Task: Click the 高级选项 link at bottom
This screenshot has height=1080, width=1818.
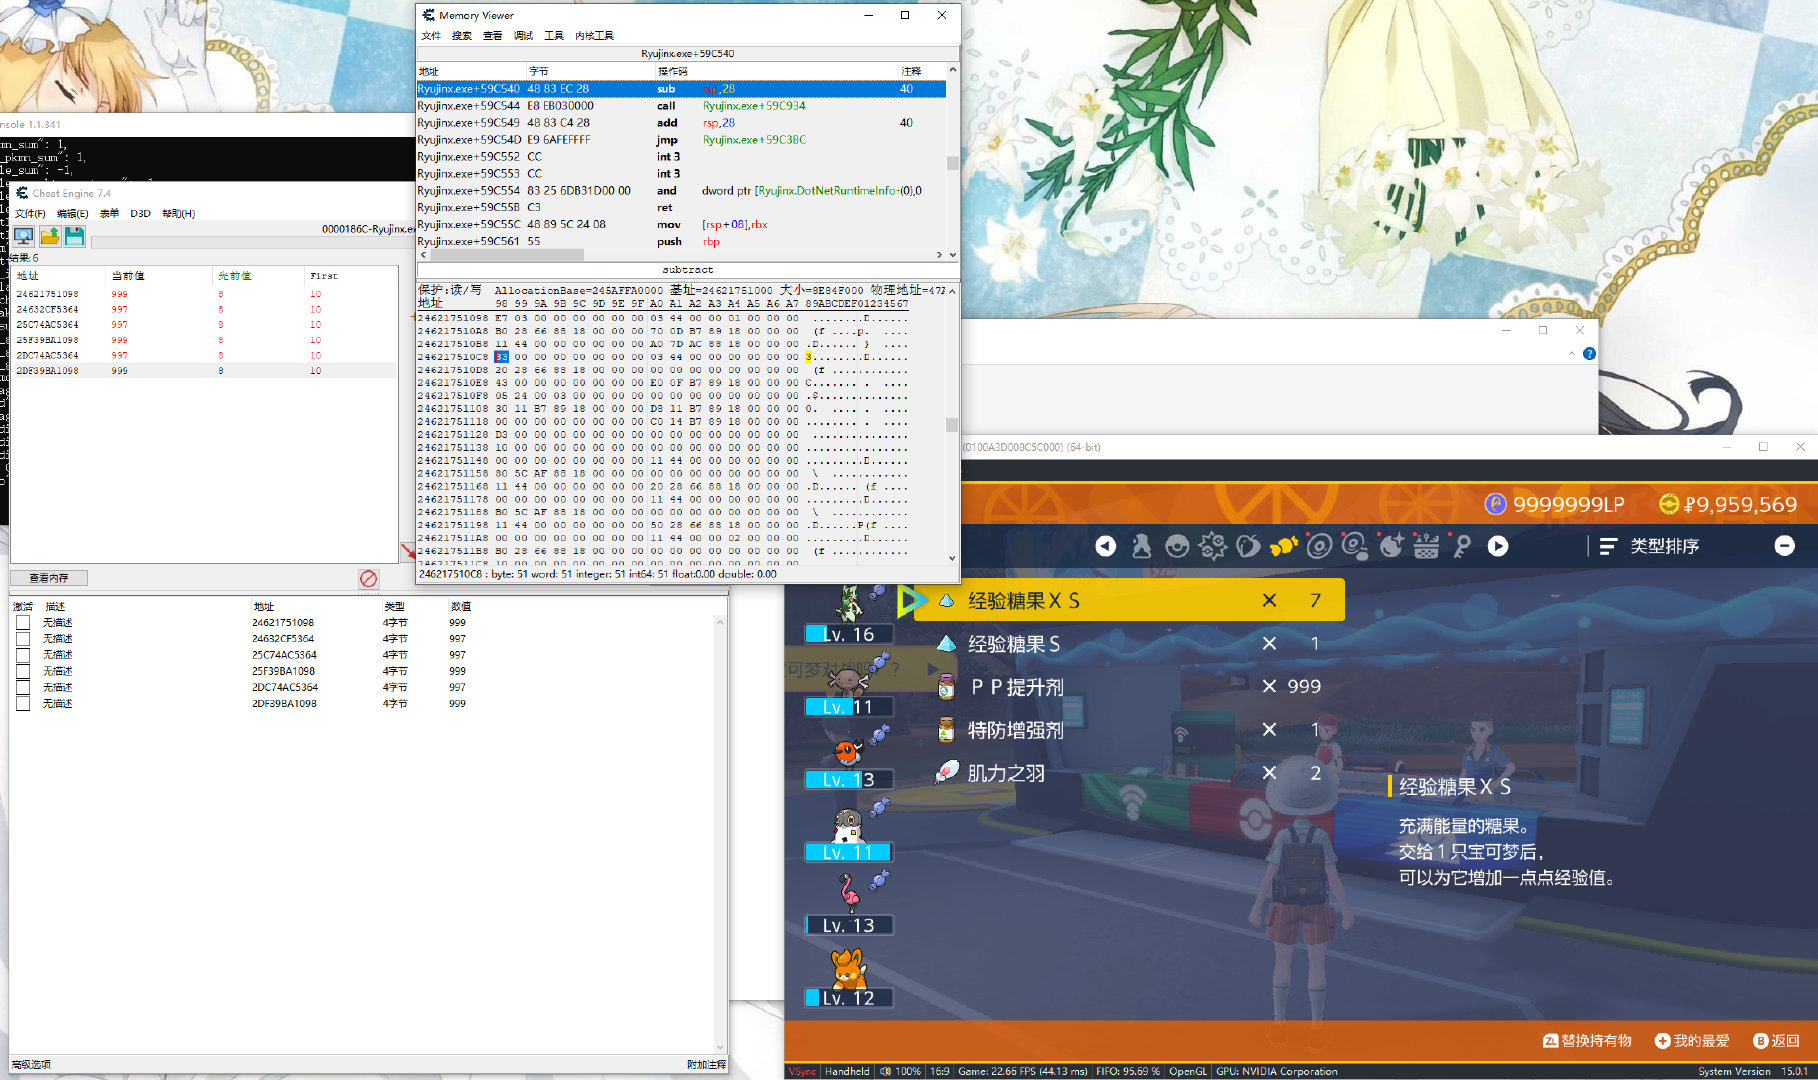Action: tap(31, 1064)
